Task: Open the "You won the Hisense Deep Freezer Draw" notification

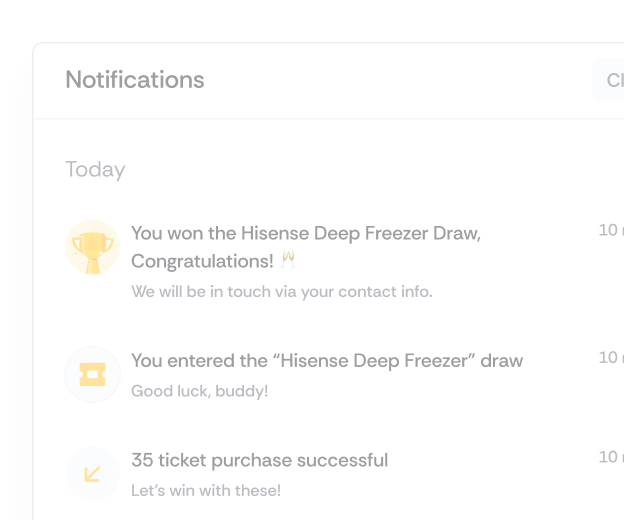Action: tap(305, 234)
